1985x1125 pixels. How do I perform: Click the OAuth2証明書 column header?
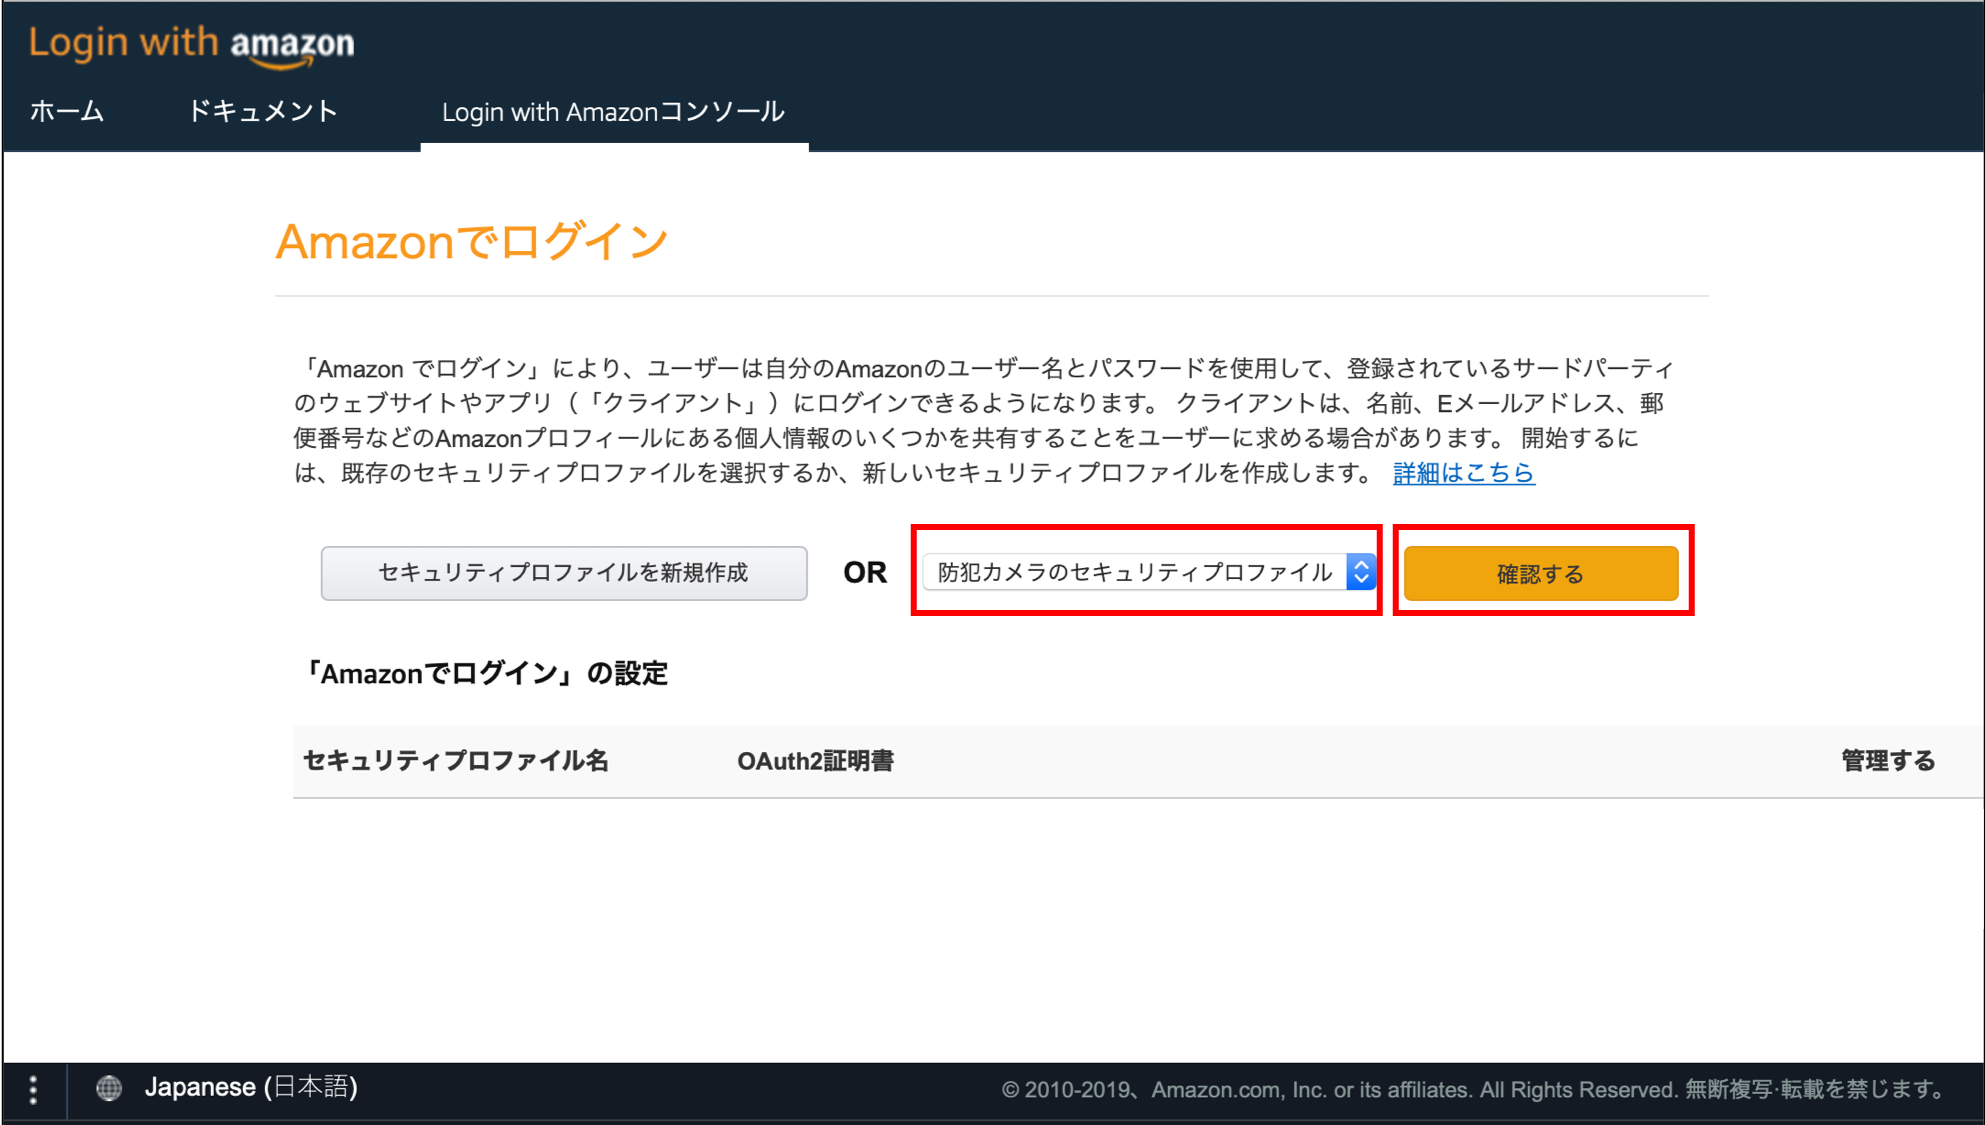(815, 761)
